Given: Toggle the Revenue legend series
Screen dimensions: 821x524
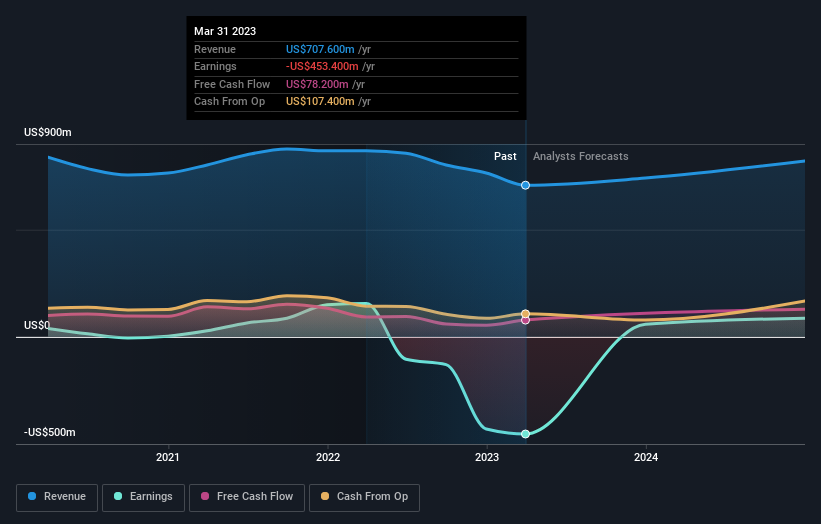Looking at the screenshot, I should coord(57,497).
